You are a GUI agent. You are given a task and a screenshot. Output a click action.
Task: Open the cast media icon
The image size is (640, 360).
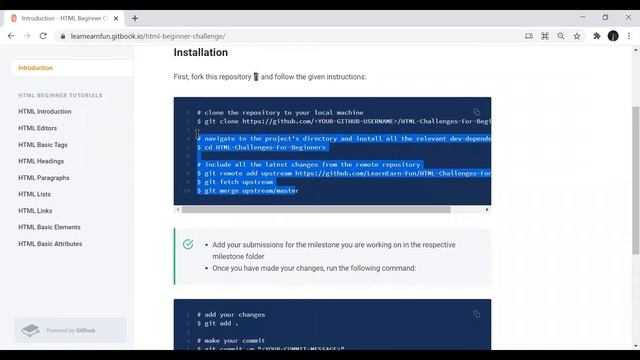pos(529,36)
